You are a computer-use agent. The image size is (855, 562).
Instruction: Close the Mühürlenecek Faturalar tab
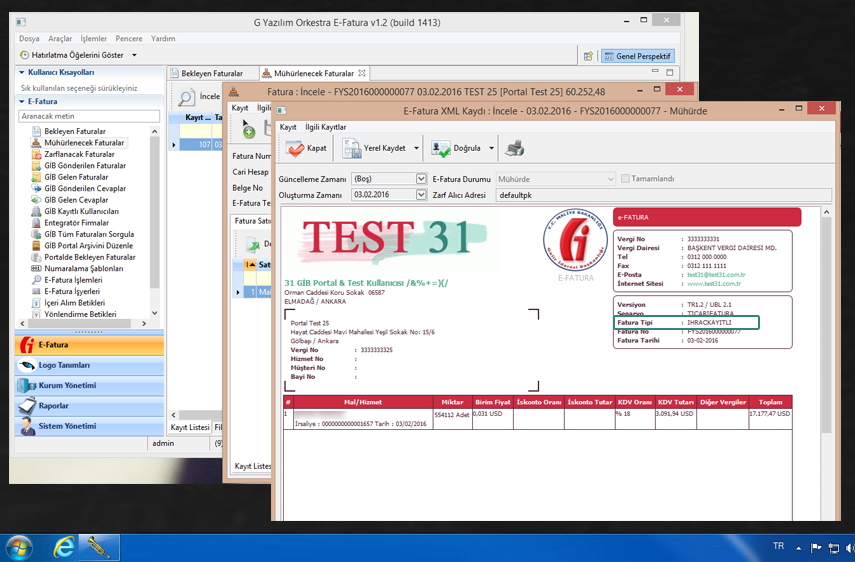click(362, 72)
